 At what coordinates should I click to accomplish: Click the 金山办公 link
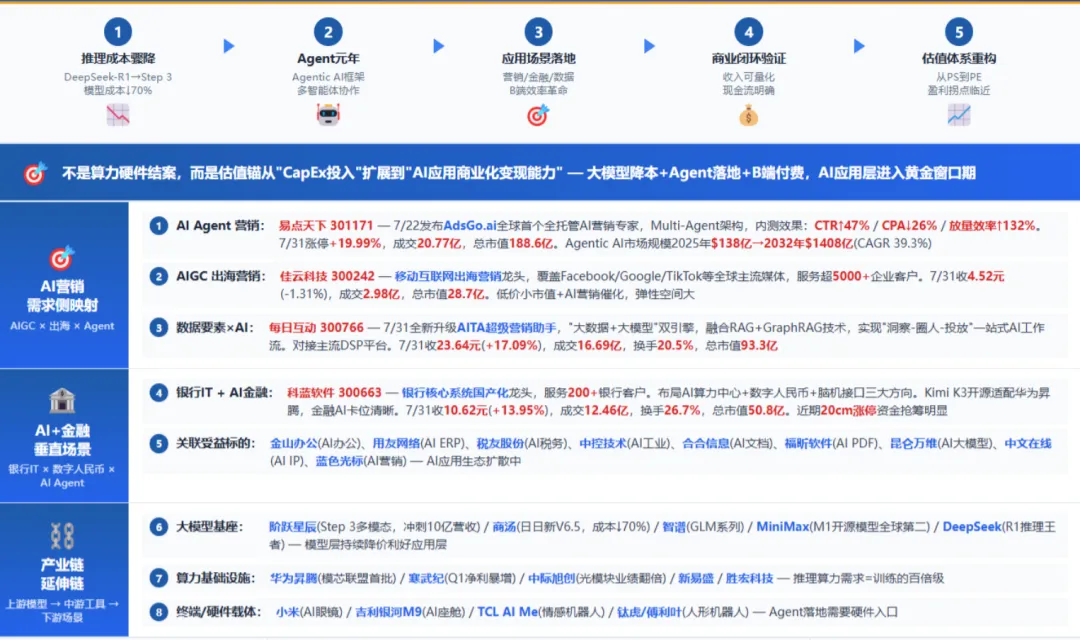pyautogui.click(x=293, y=443)
